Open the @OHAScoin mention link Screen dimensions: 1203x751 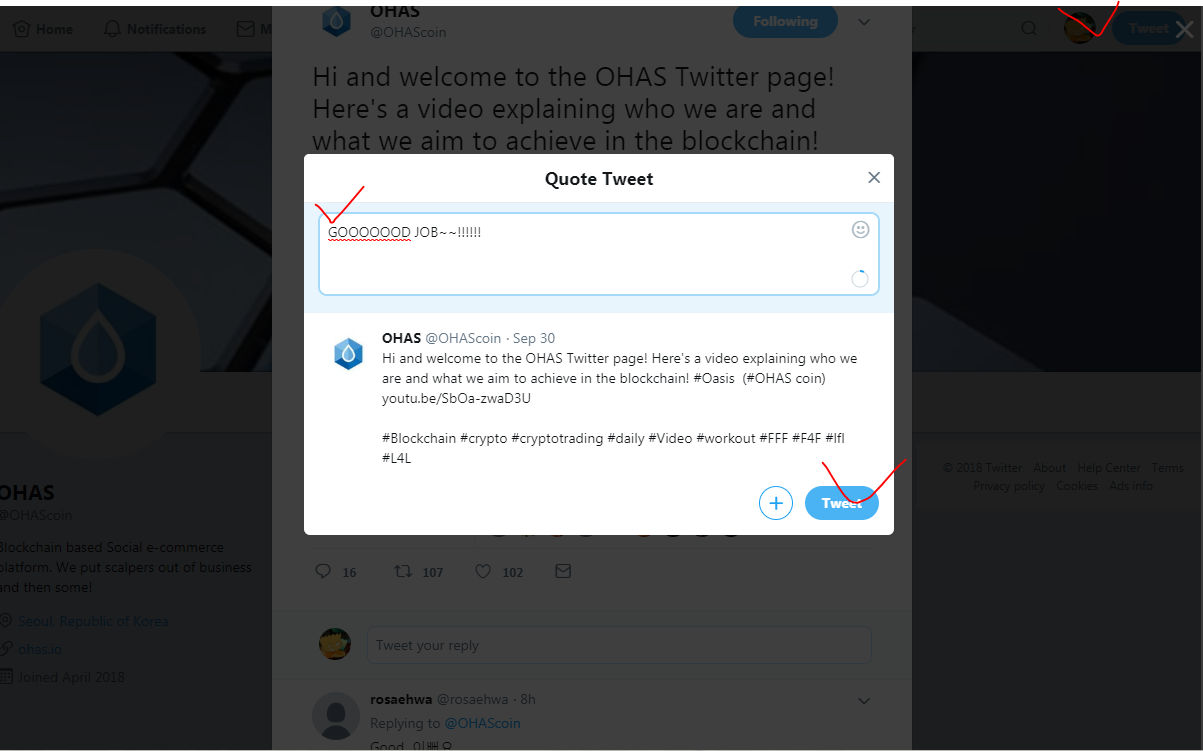[482, 723]
